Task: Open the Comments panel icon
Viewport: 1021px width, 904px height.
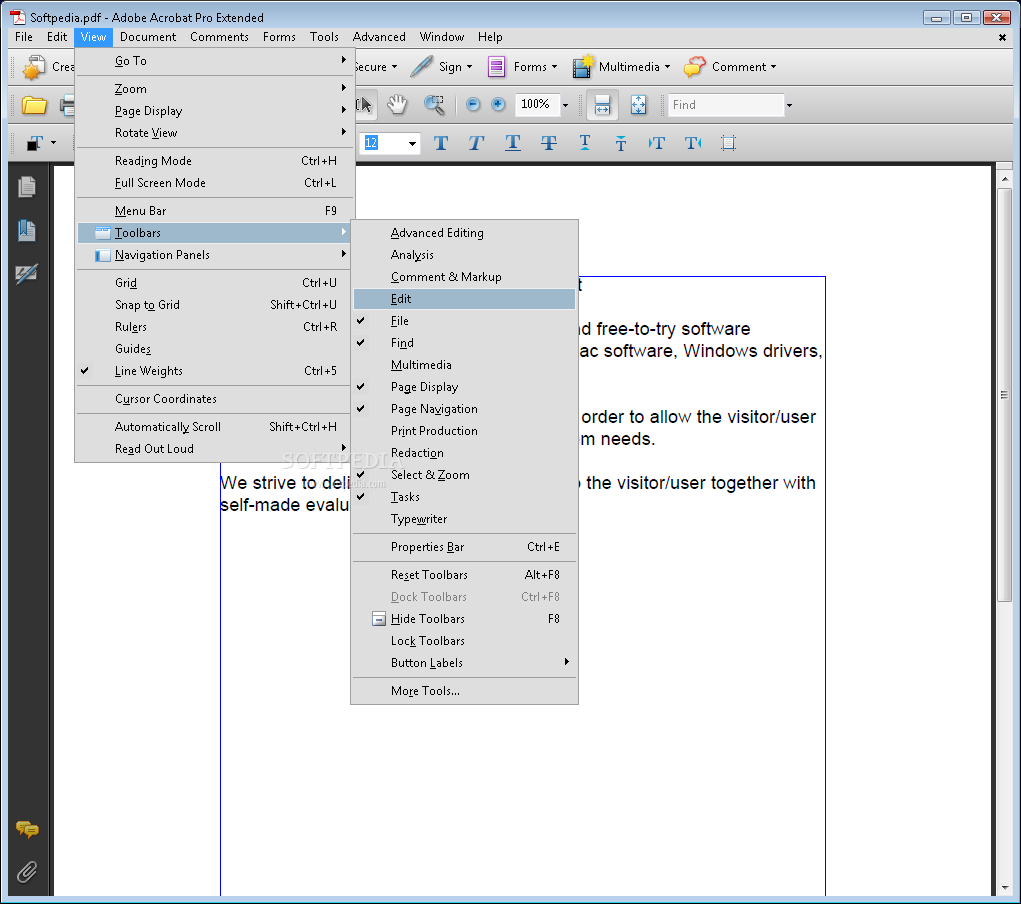Action: tap(27, 829)
